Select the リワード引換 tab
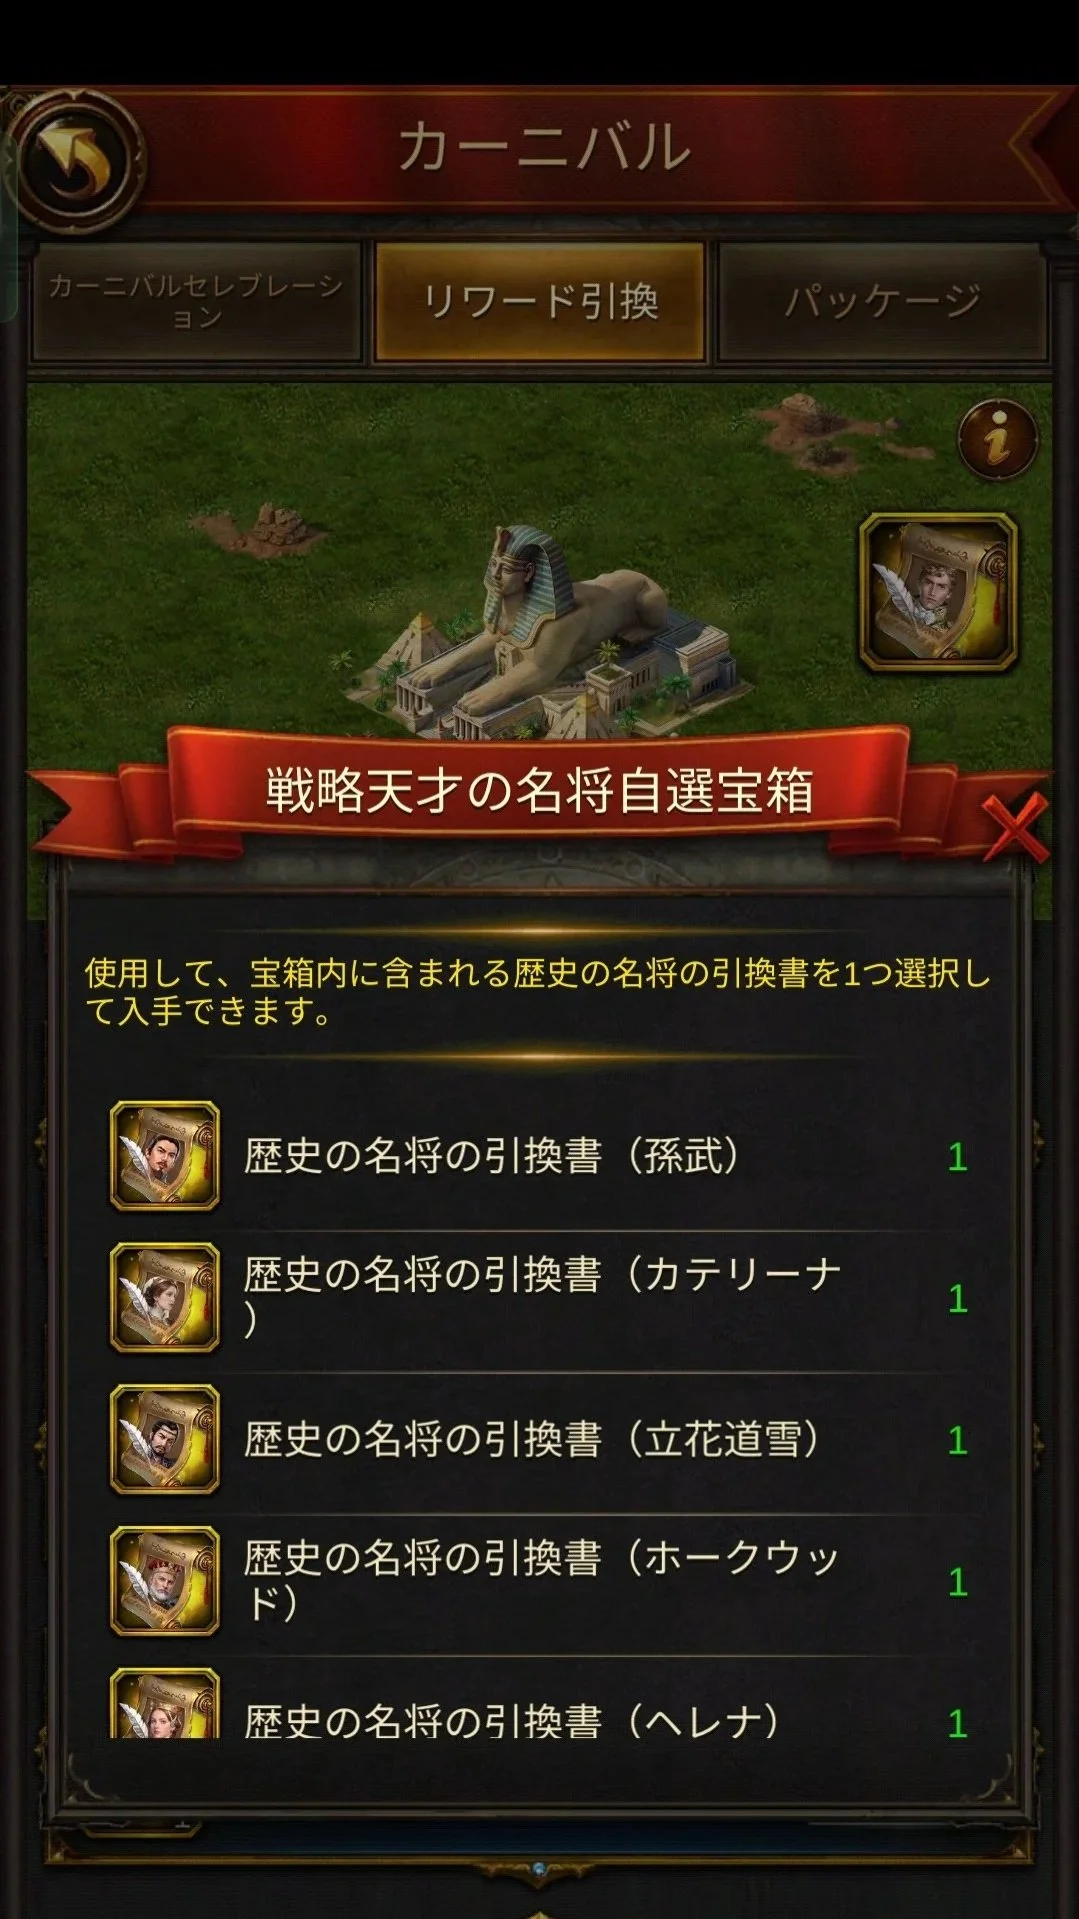This screenshot has height=1919, width=1079. pyautogui.click(x=540, y=301)
